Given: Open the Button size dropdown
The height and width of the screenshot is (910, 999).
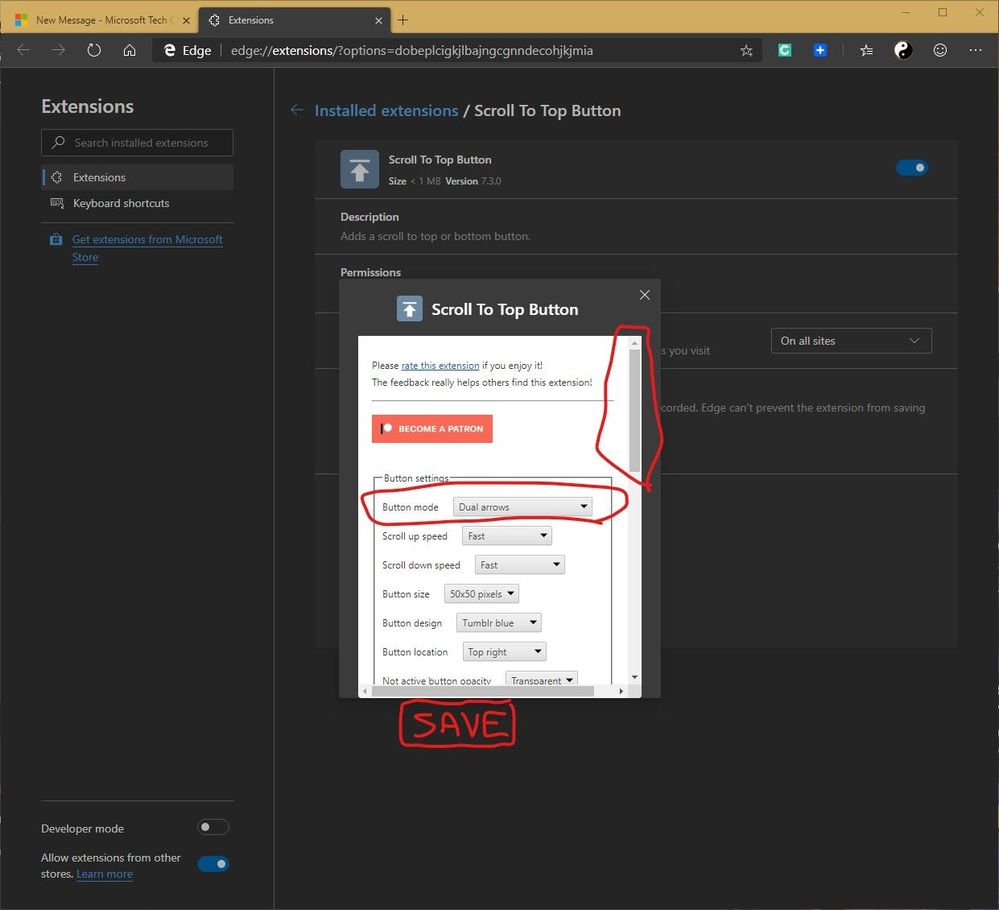Looking at the screenshot, I should (x=481, y=594).
